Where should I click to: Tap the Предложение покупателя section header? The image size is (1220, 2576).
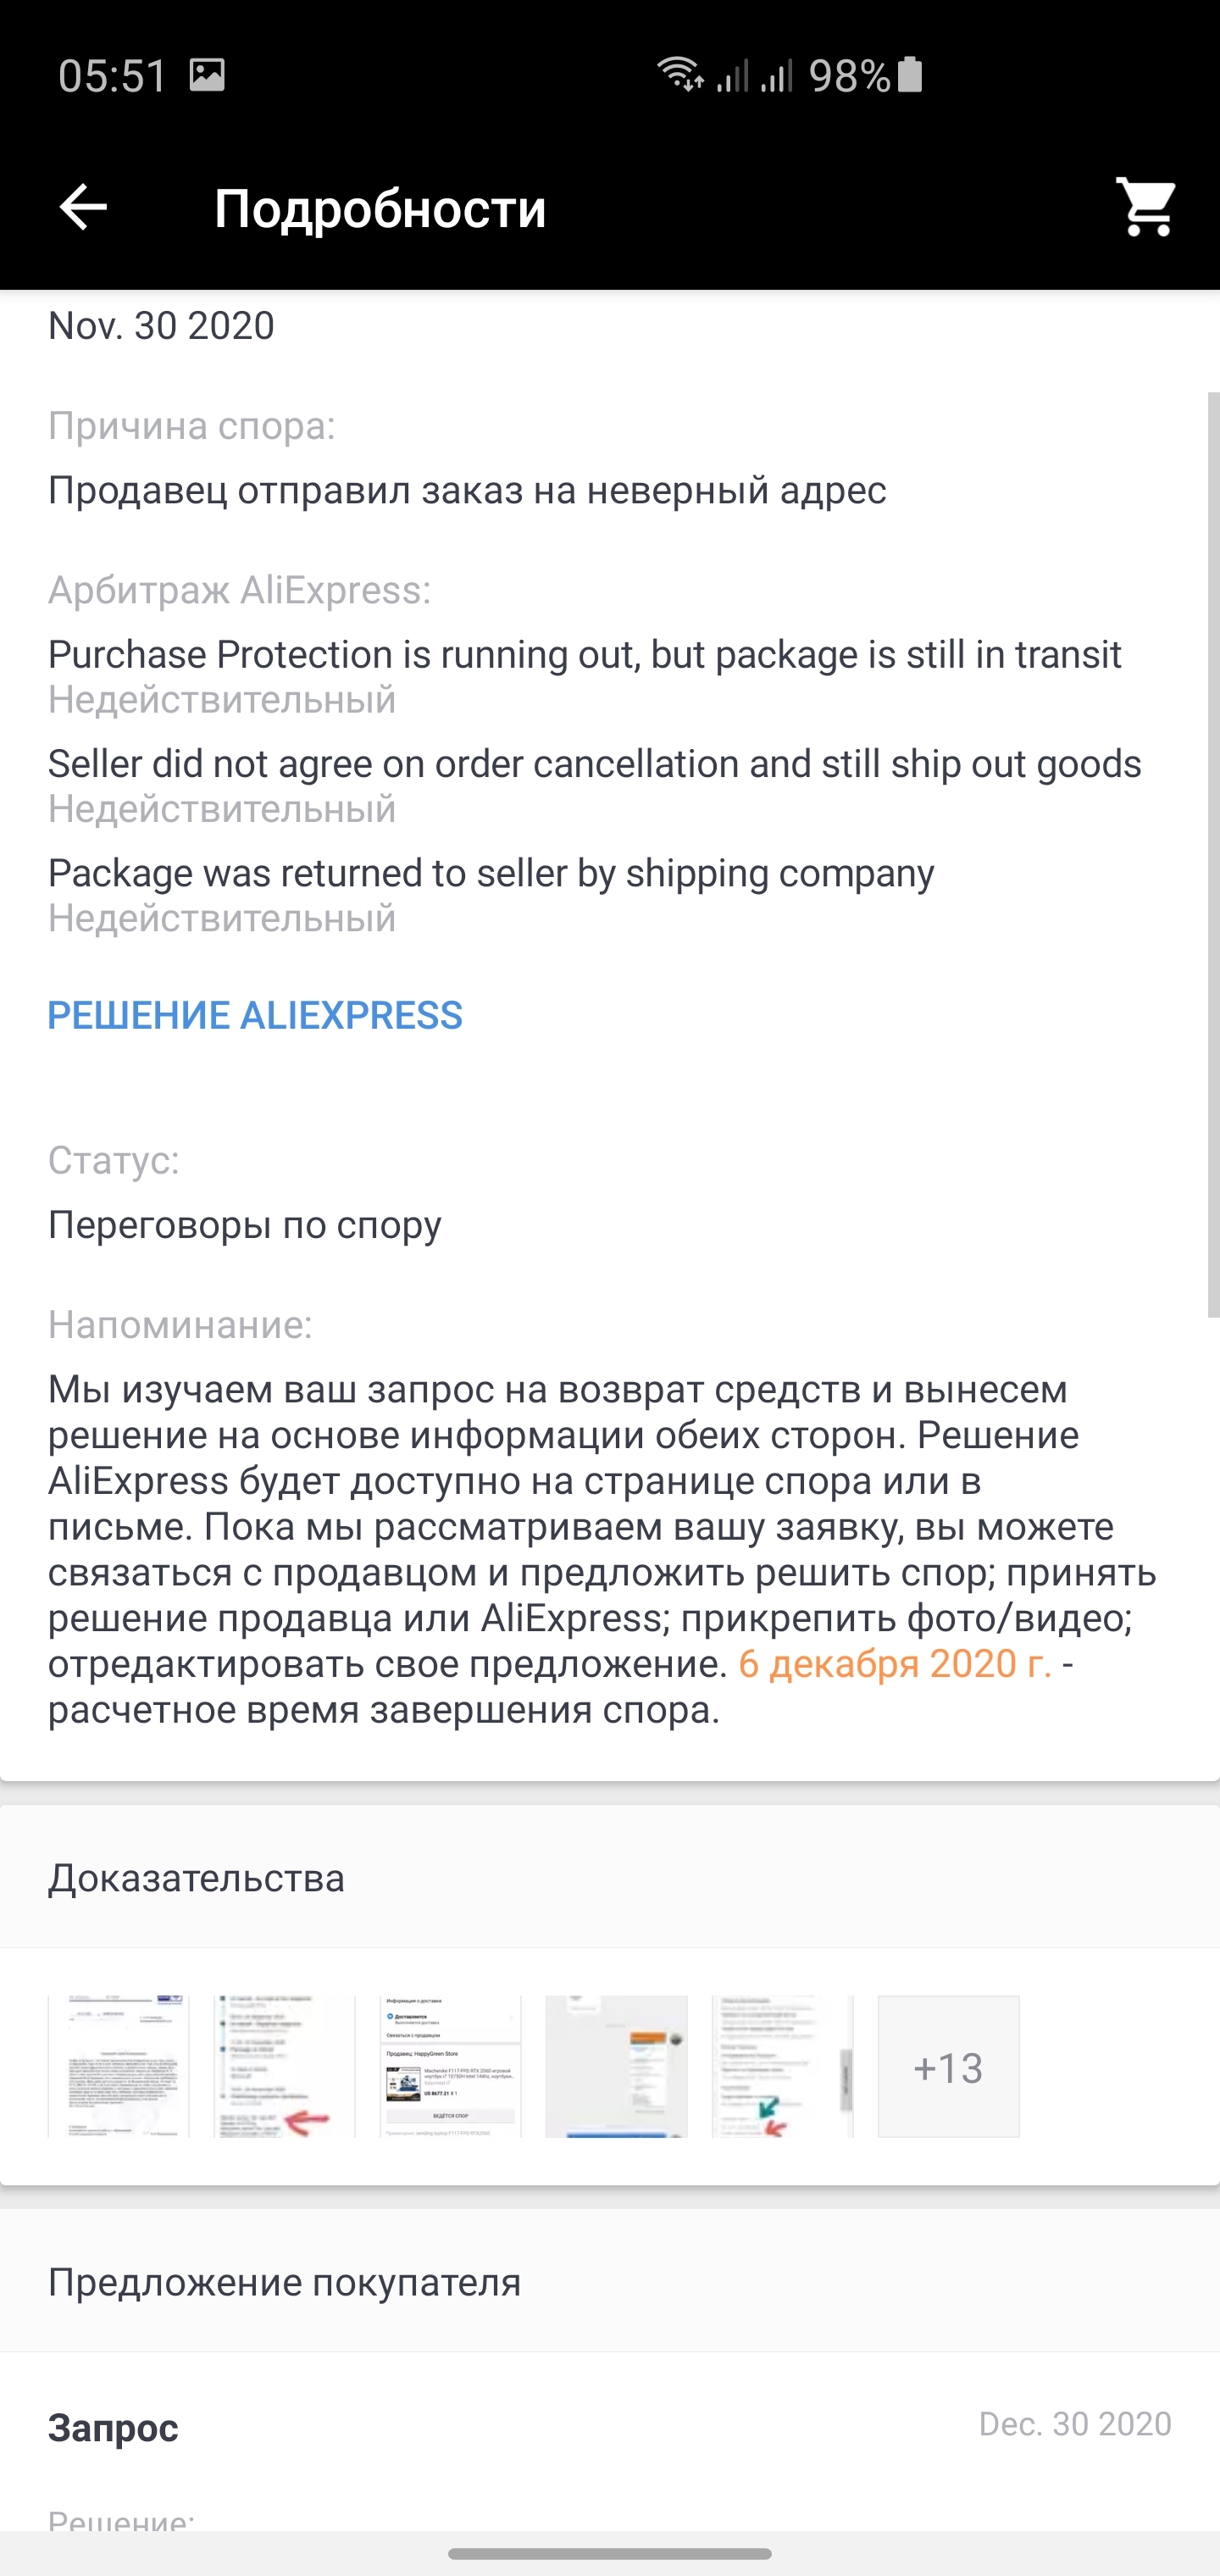(x=284, y=2282)
